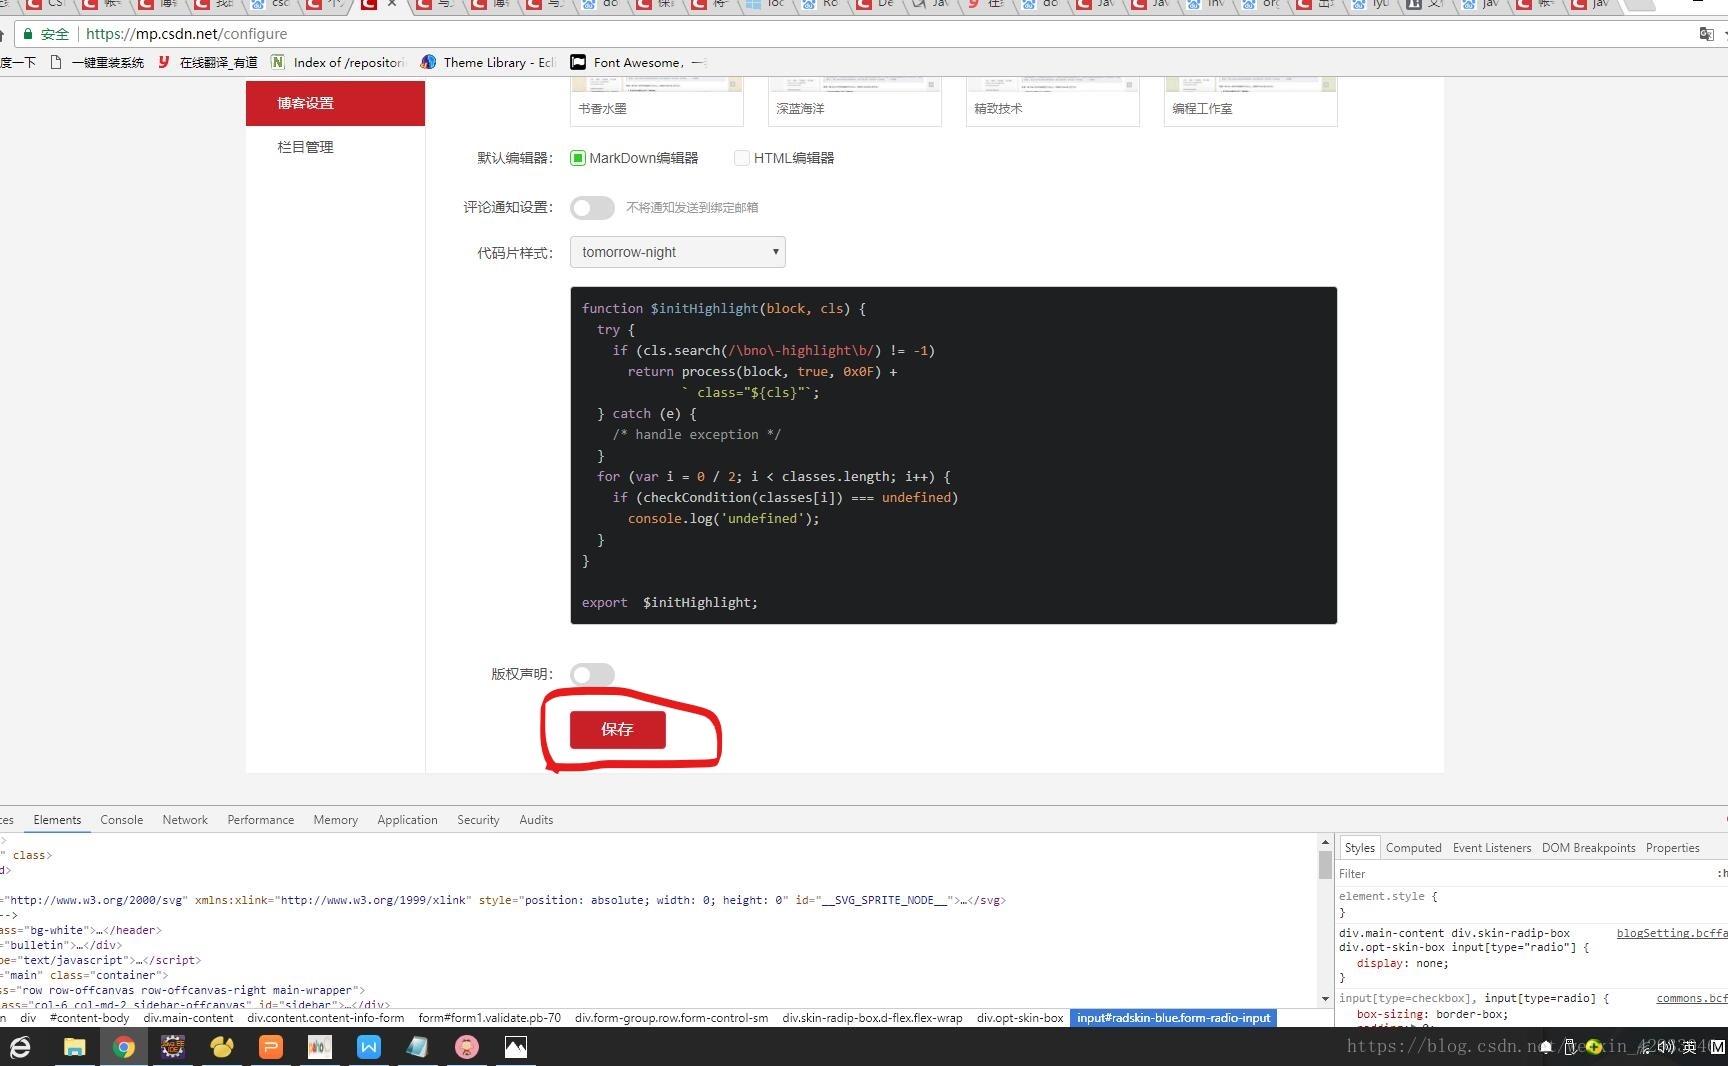Open the Youdao online translate bookmark
The width and height of the screenshot is (1728, 1066).
207,62
